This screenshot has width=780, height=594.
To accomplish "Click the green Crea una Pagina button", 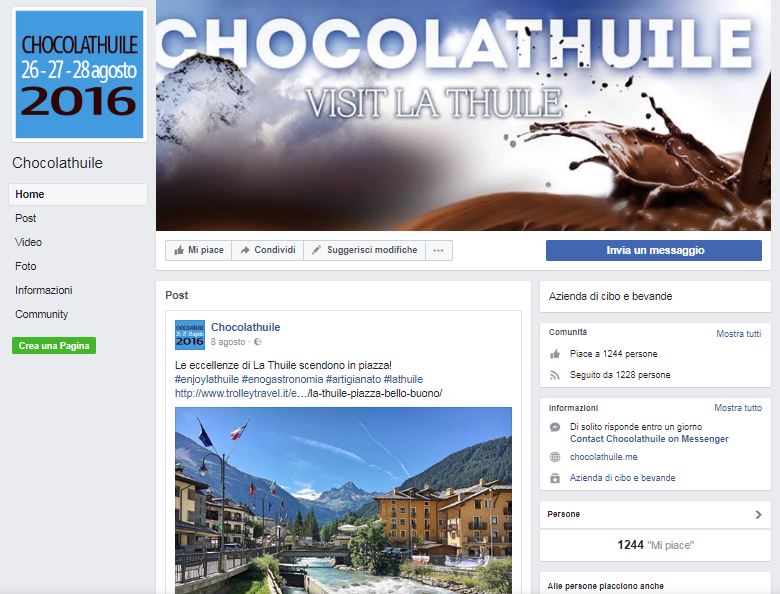I will tap(54, 346).
